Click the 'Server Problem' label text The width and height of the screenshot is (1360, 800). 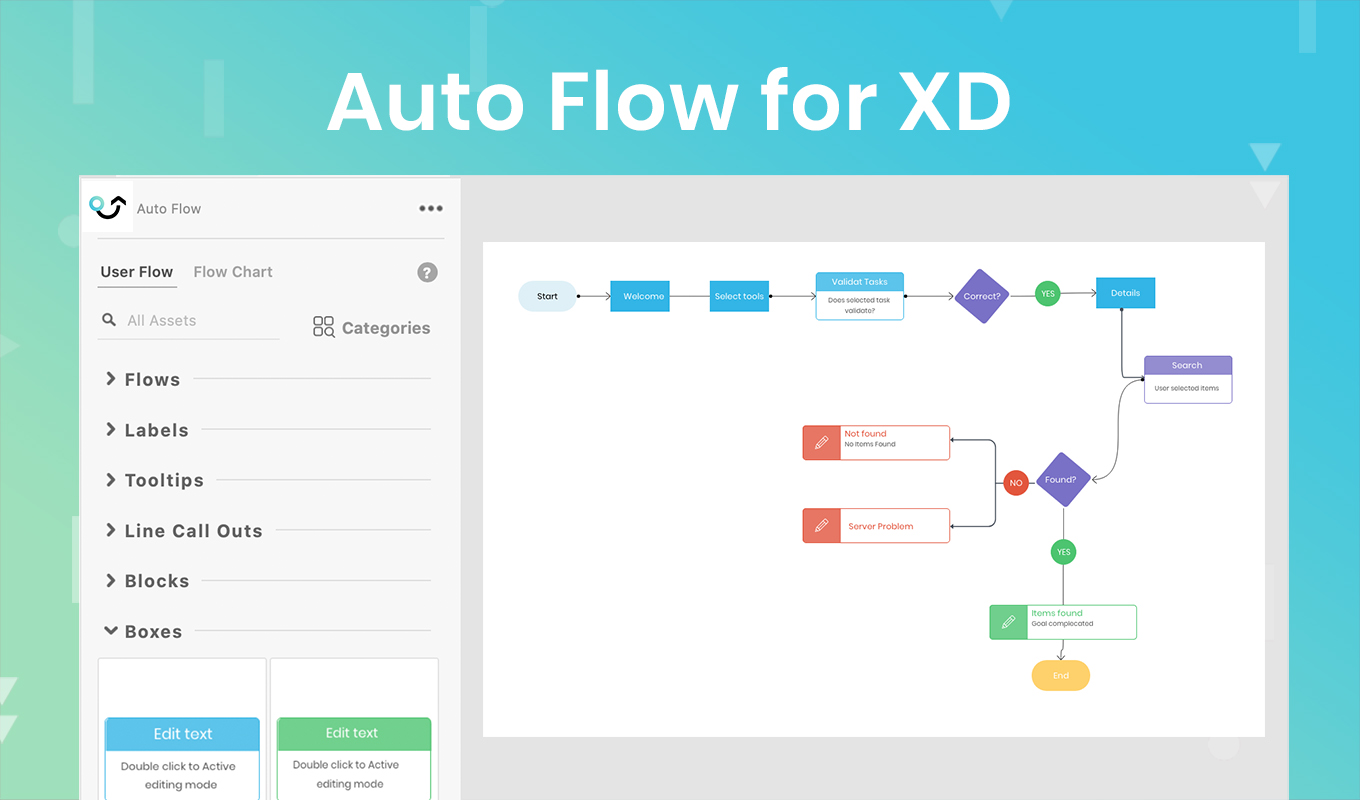click(881, 526)
